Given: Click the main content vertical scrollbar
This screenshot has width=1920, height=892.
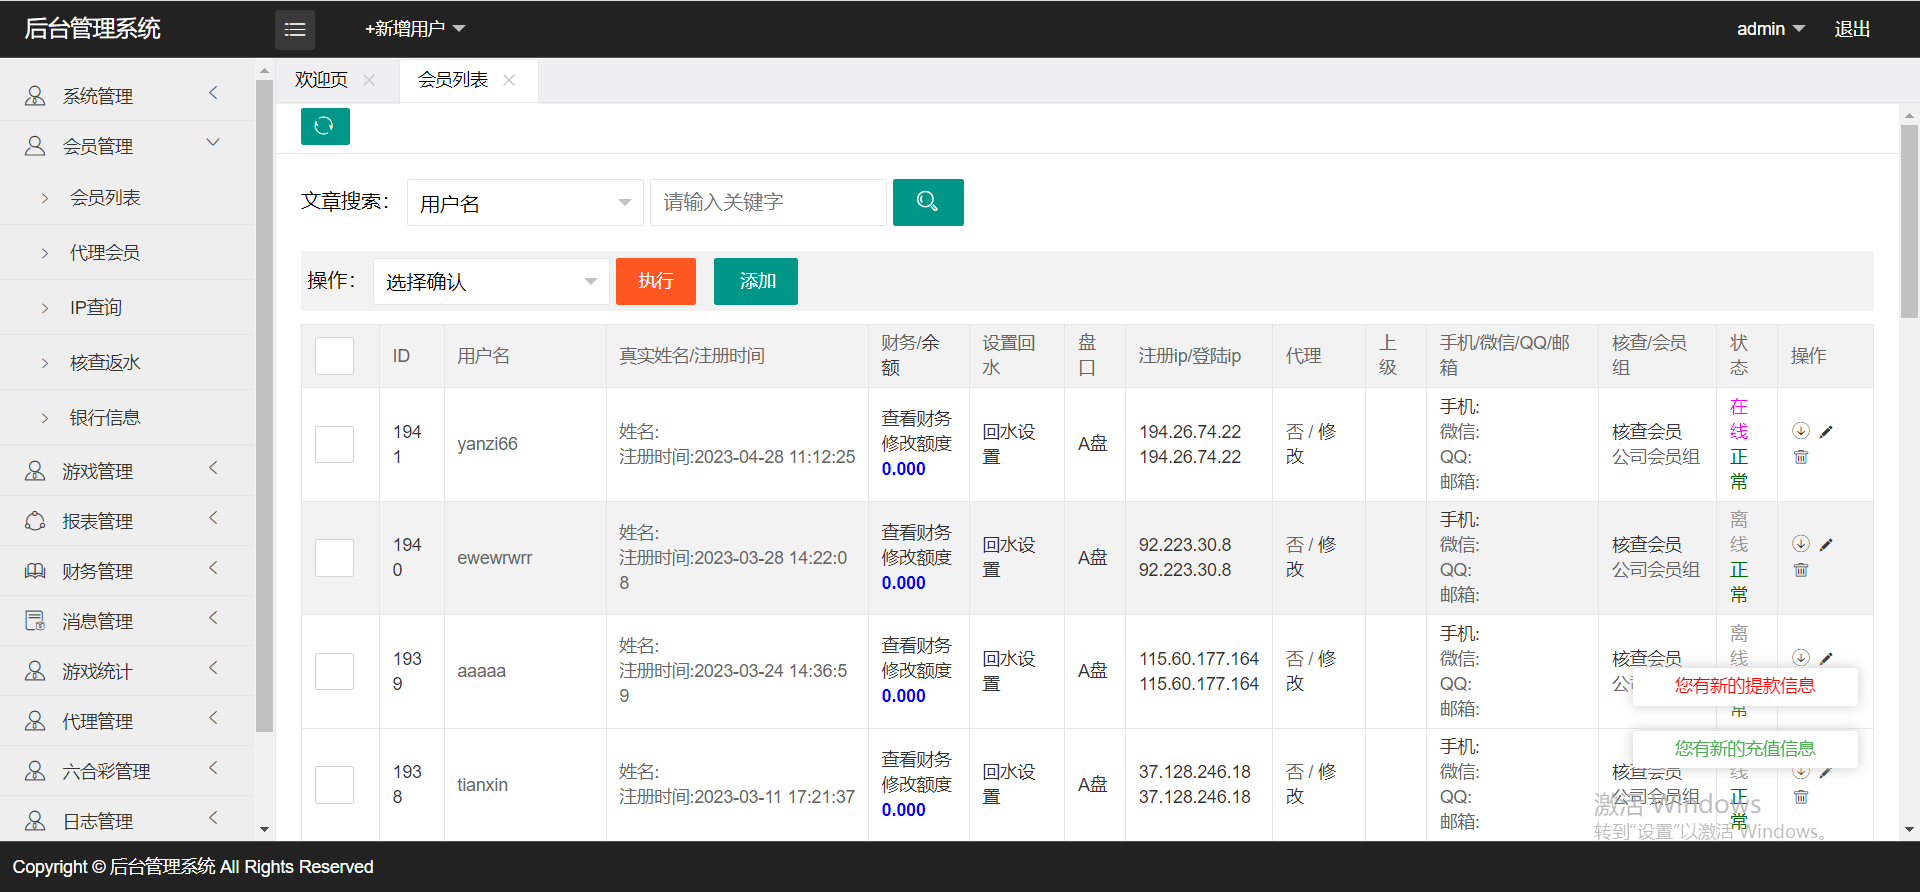Looking at the screenshot, I should [x=1909, y=220].
